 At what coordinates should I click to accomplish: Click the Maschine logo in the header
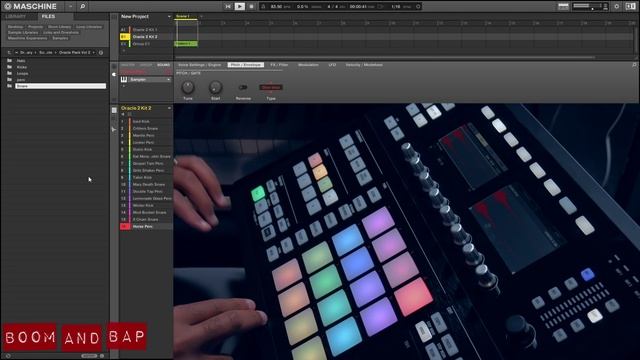coord(30,6)
